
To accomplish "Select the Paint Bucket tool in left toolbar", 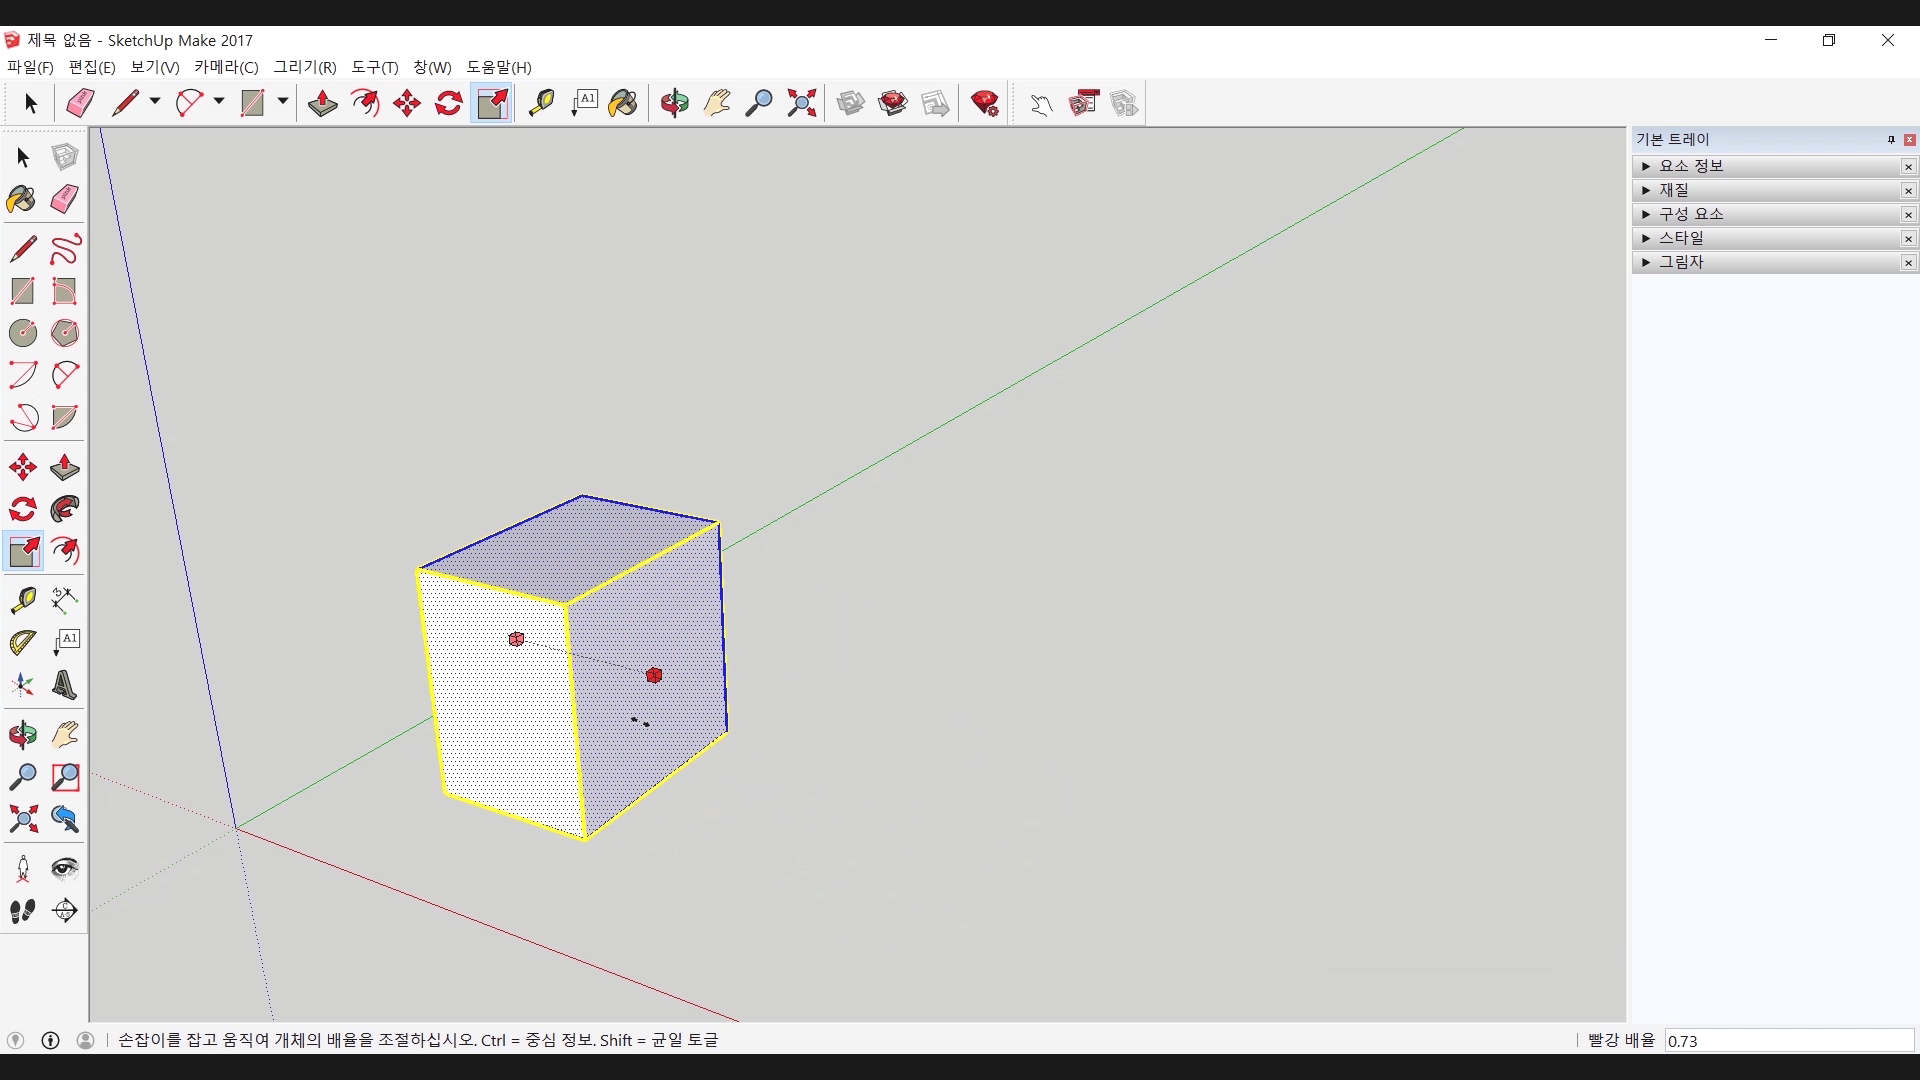I will click(x=22, y=199).
